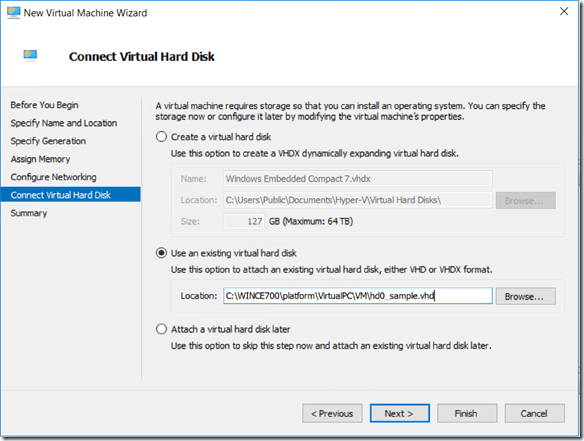Click the 'skip this step now' description text

tap(331, 346)
